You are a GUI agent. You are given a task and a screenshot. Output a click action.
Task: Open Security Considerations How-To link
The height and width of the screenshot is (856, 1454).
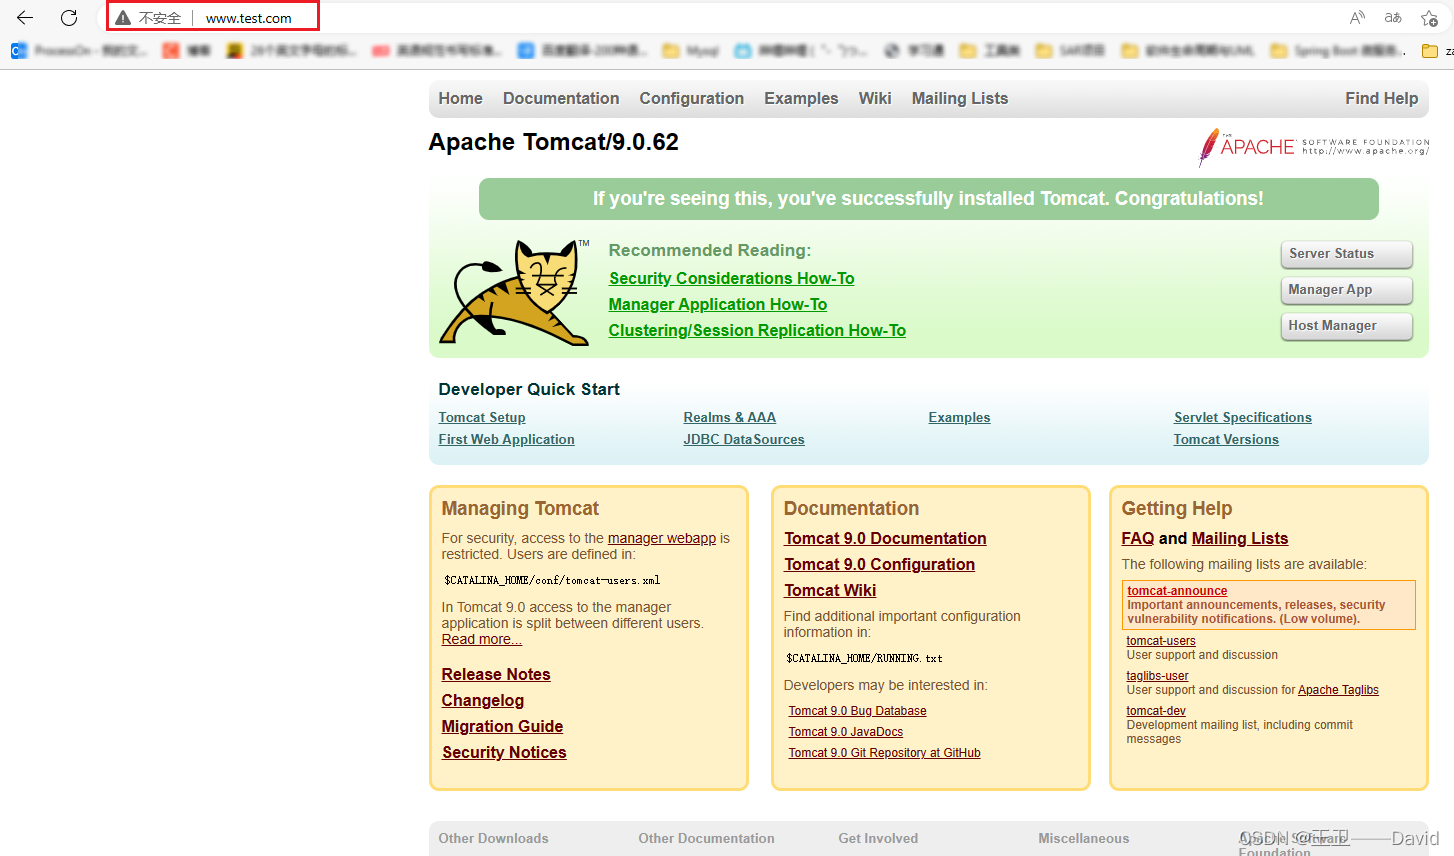tap(731, 278)
